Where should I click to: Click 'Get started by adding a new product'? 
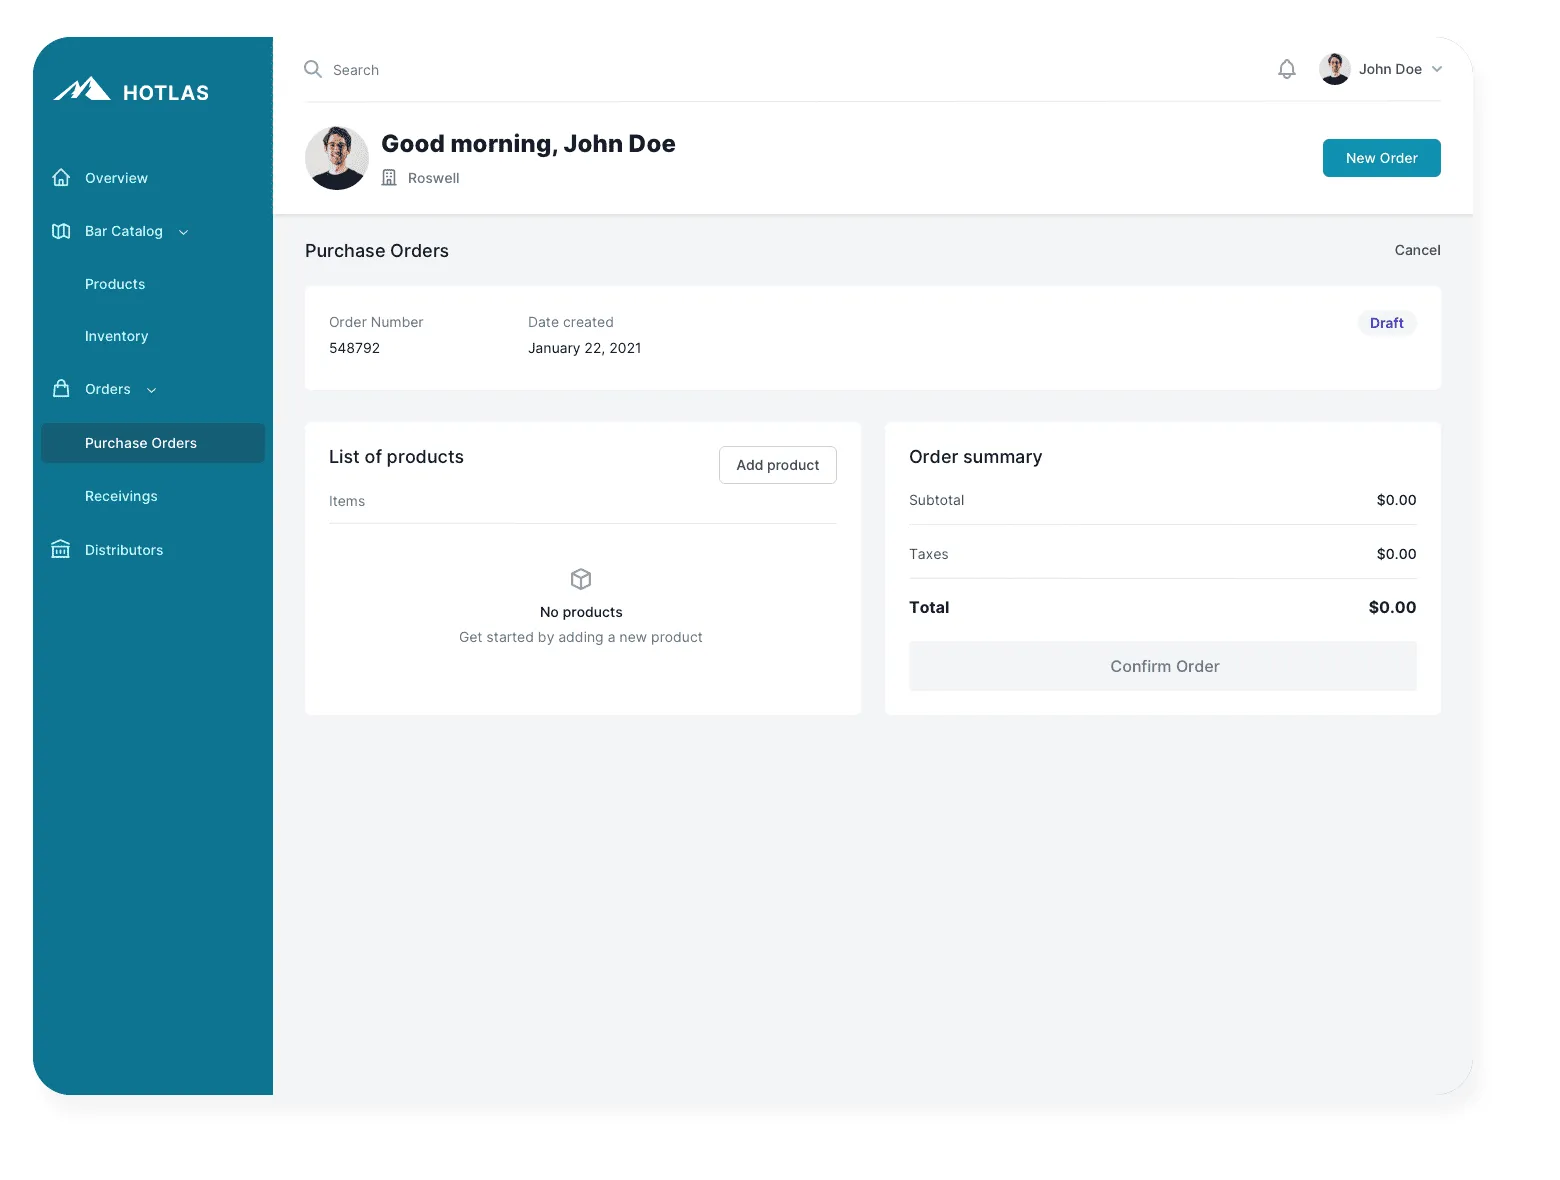coord(581,637)
